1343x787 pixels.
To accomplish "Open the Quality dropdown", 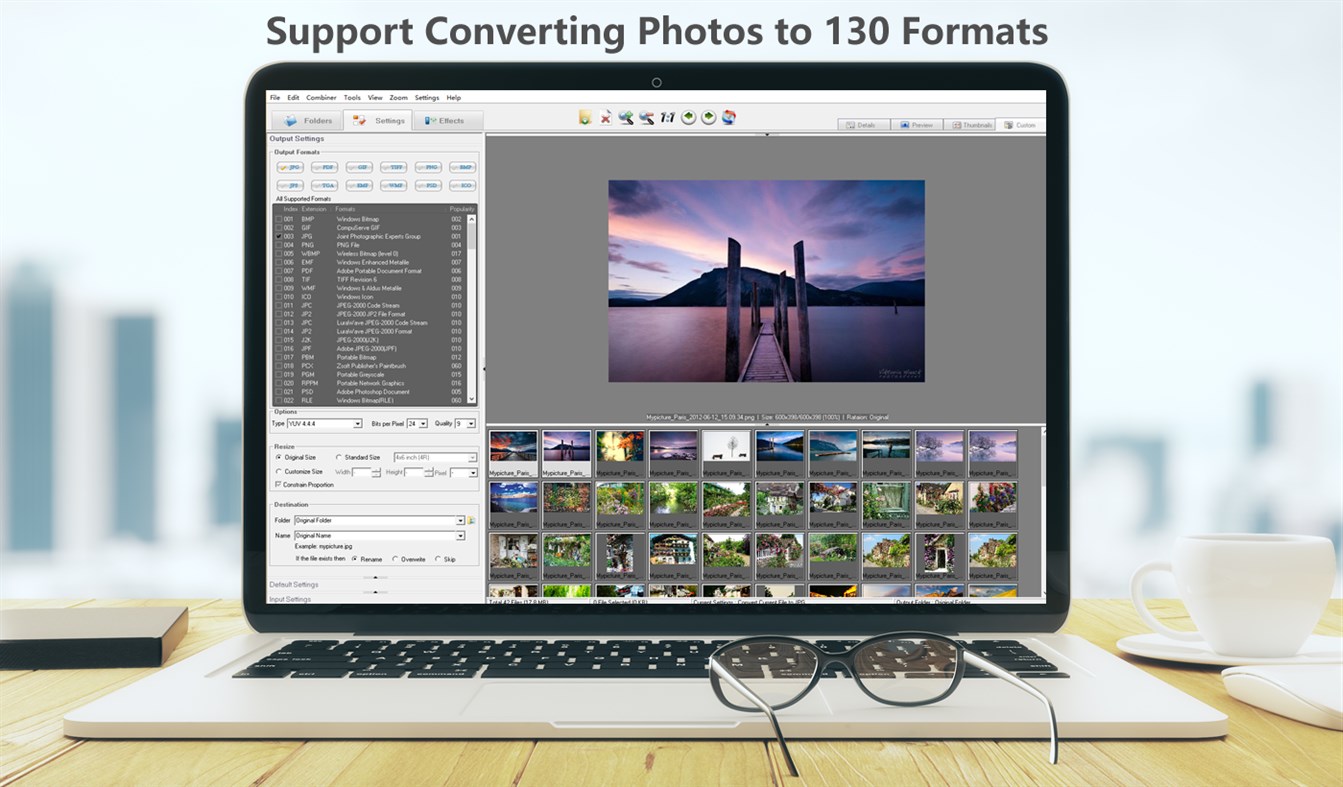I will point(470,424).
